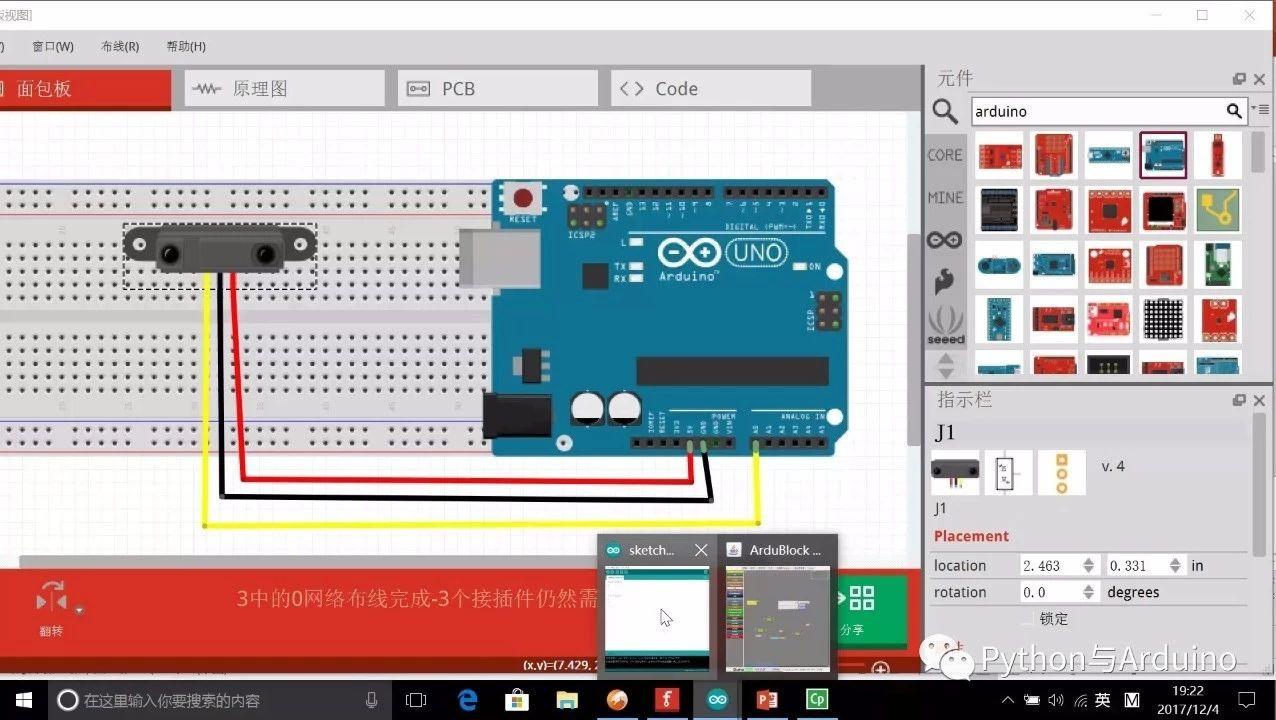Open the sketch Arduino IDE window preview
Screen dimensions: 1276x720
point(657,618)
